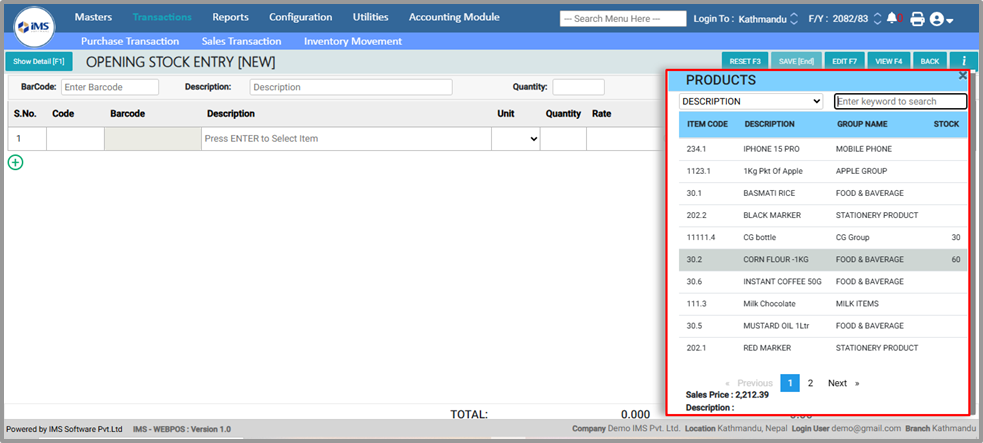The width and height of the screenshot is (983, 443).
Task: Open the Unit dropdown in row 1
Action: tap(515, 139)
